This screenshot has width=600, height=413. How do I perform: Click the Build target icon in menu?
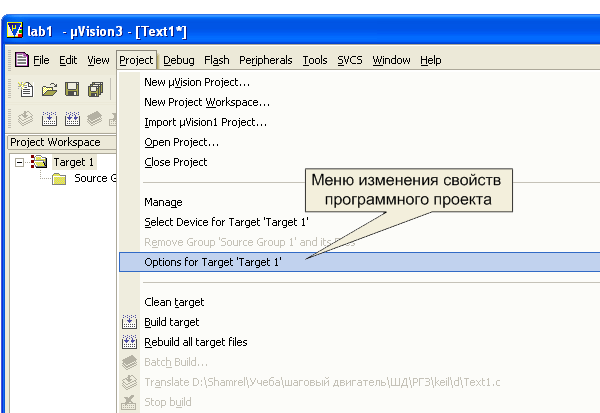coord(129,322)
